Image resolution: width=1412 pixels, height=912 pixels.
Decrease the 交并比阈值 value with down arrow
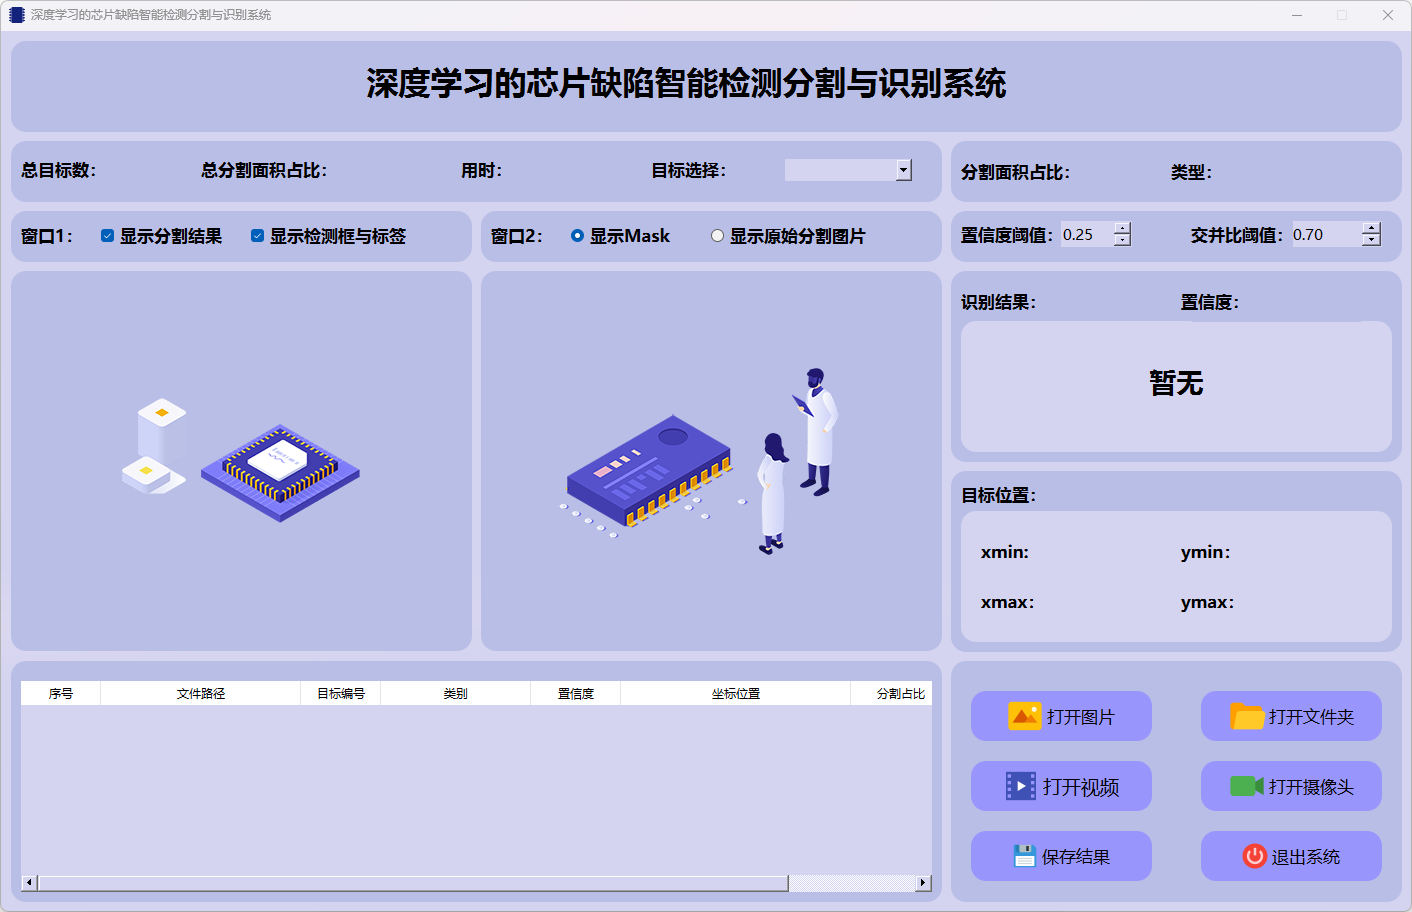point(1371,240)
